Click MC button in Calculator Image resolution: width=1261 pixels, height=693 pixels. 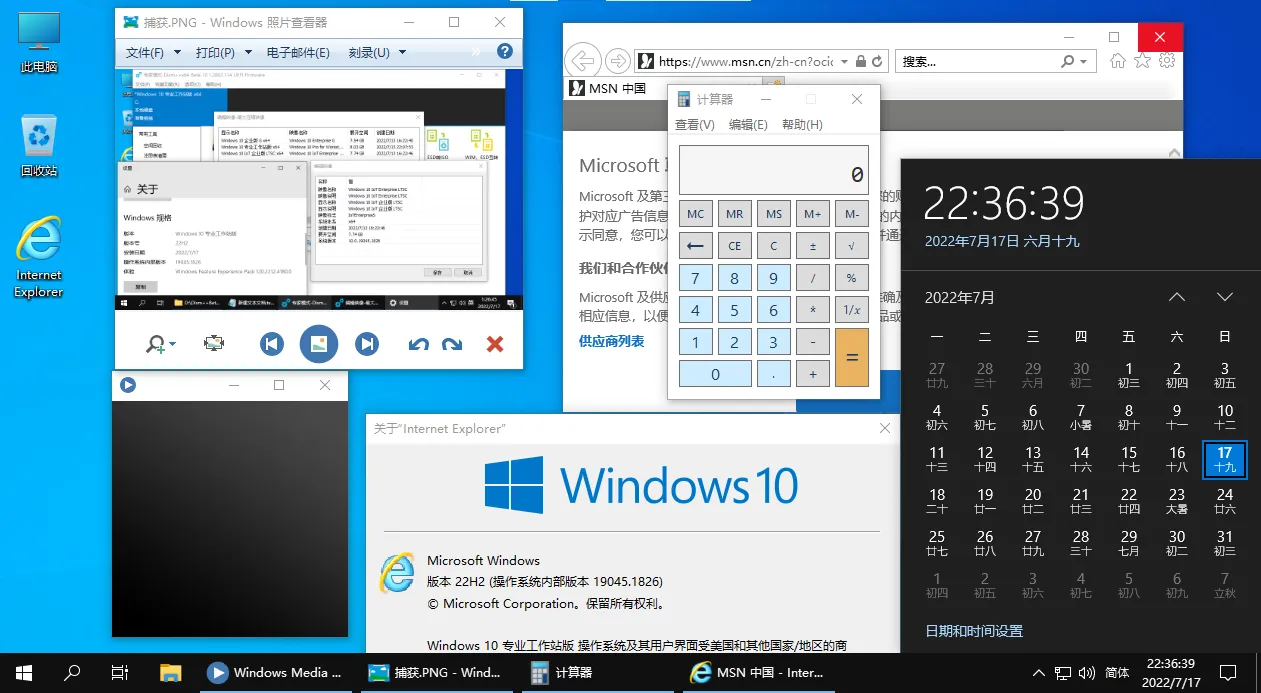(x=695, y=214)
